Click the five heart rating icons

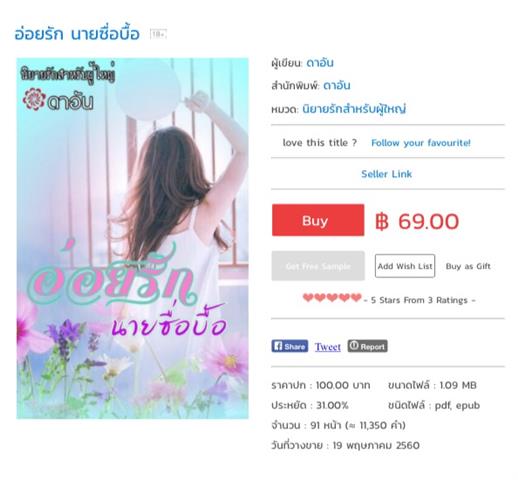pos(332,297)
